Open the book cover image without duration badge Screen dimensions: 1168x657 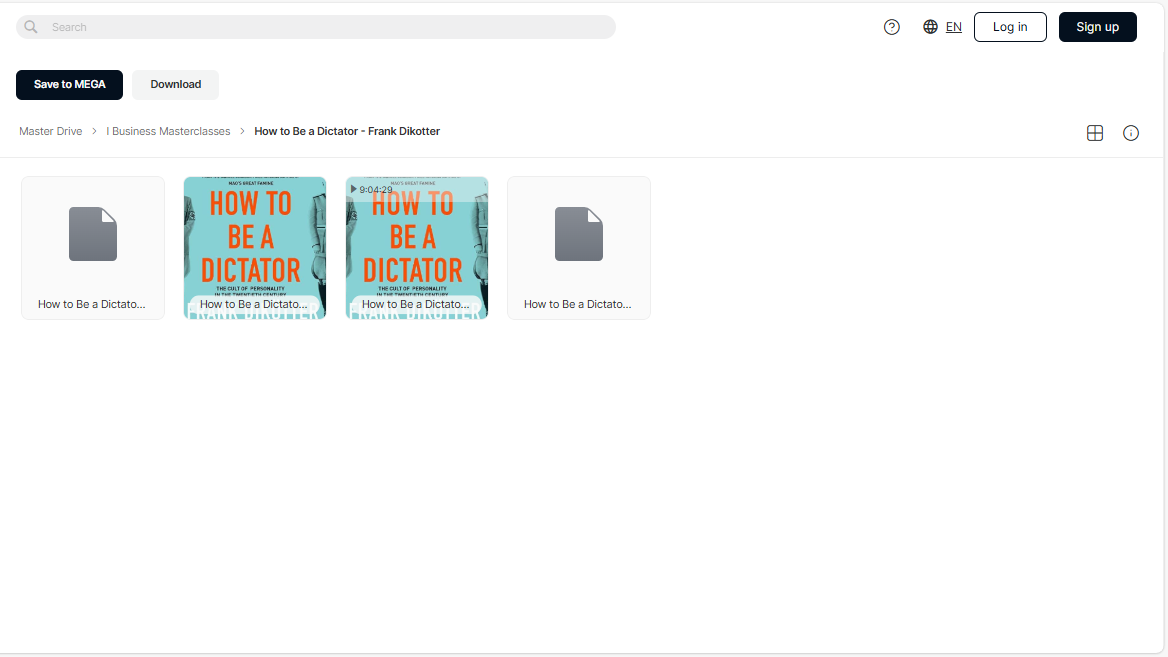[255, 248]
